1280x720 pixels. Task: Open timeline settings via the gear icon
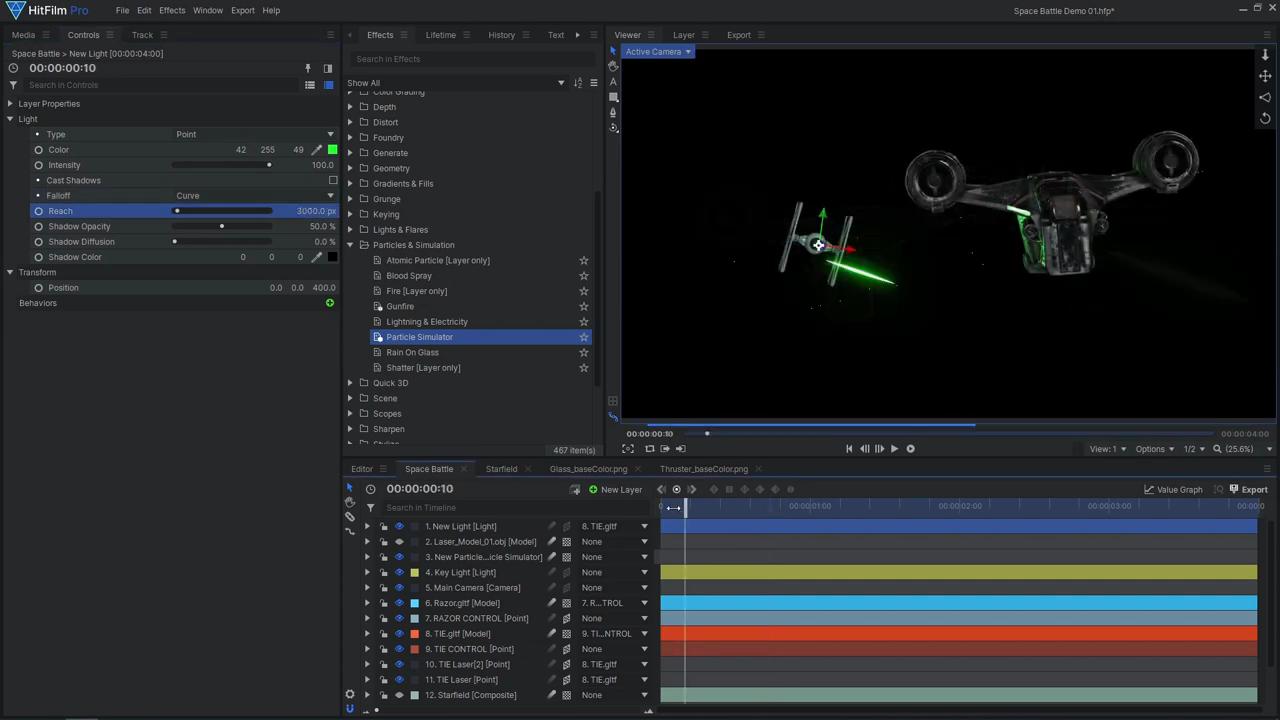[350, 694]
